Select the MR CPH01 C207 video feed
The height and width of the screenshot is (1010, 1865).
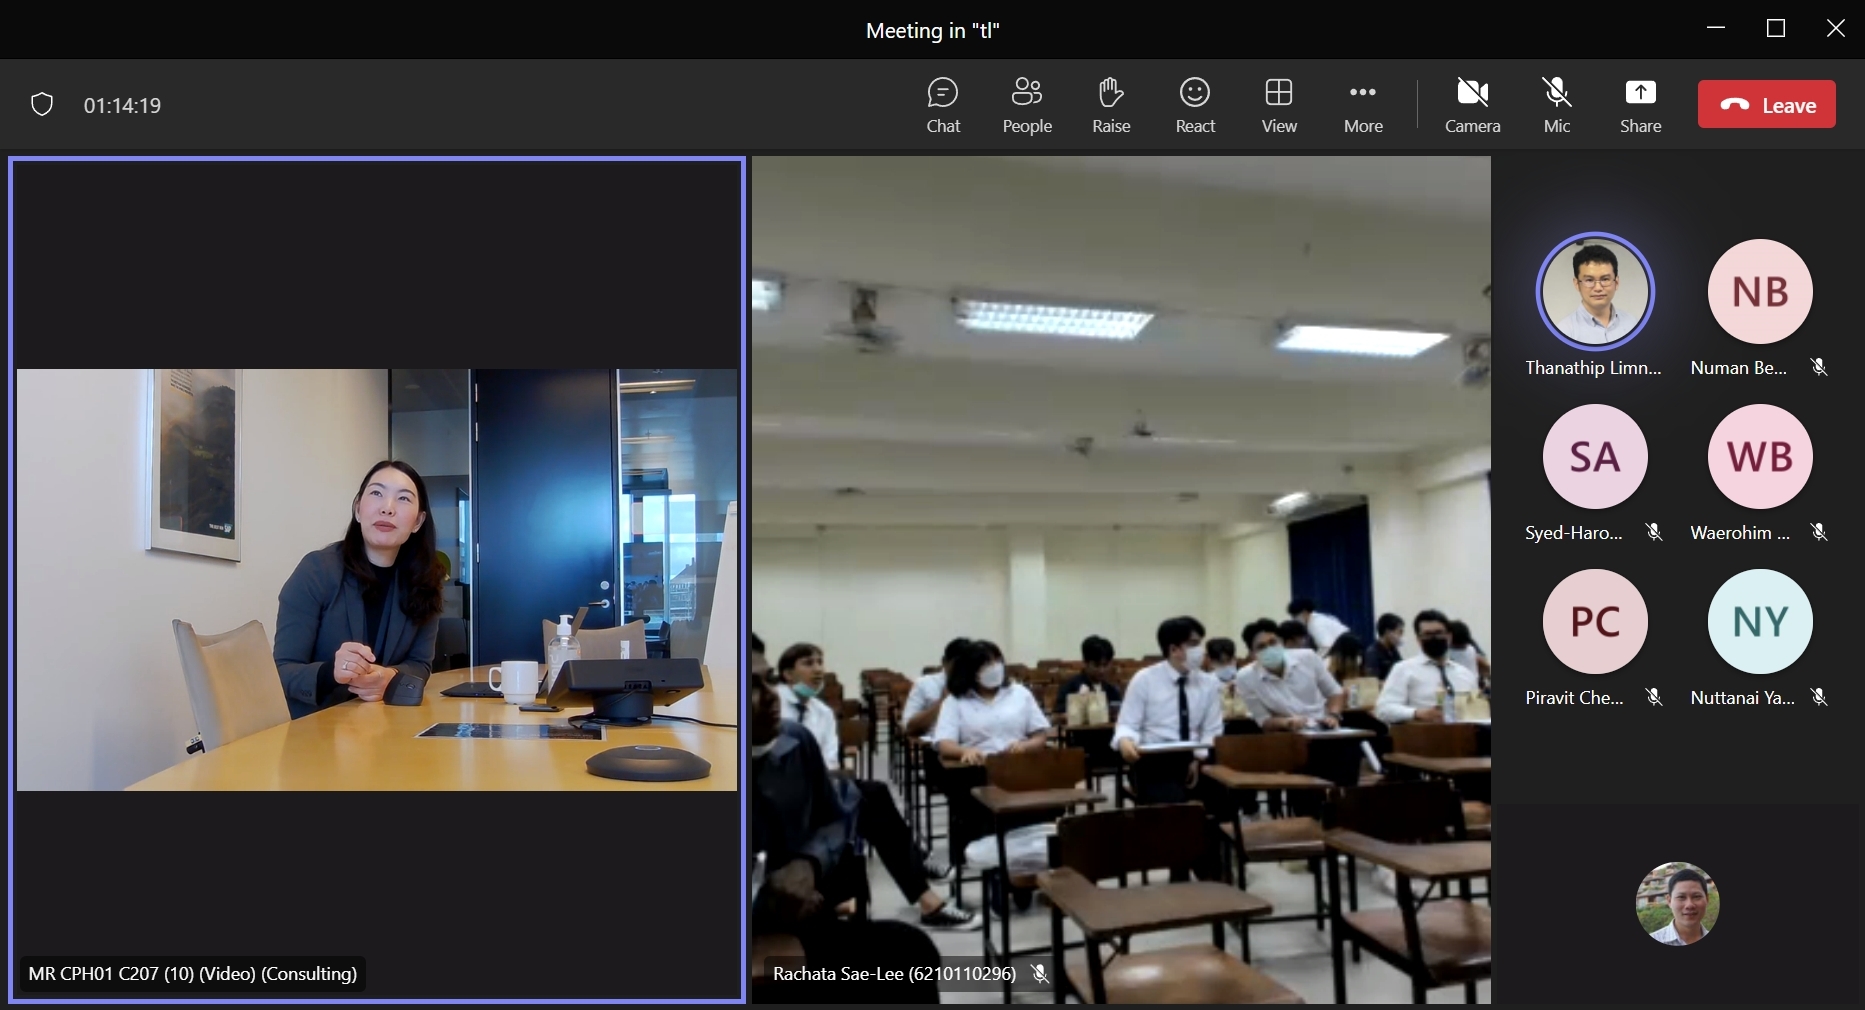377,579
